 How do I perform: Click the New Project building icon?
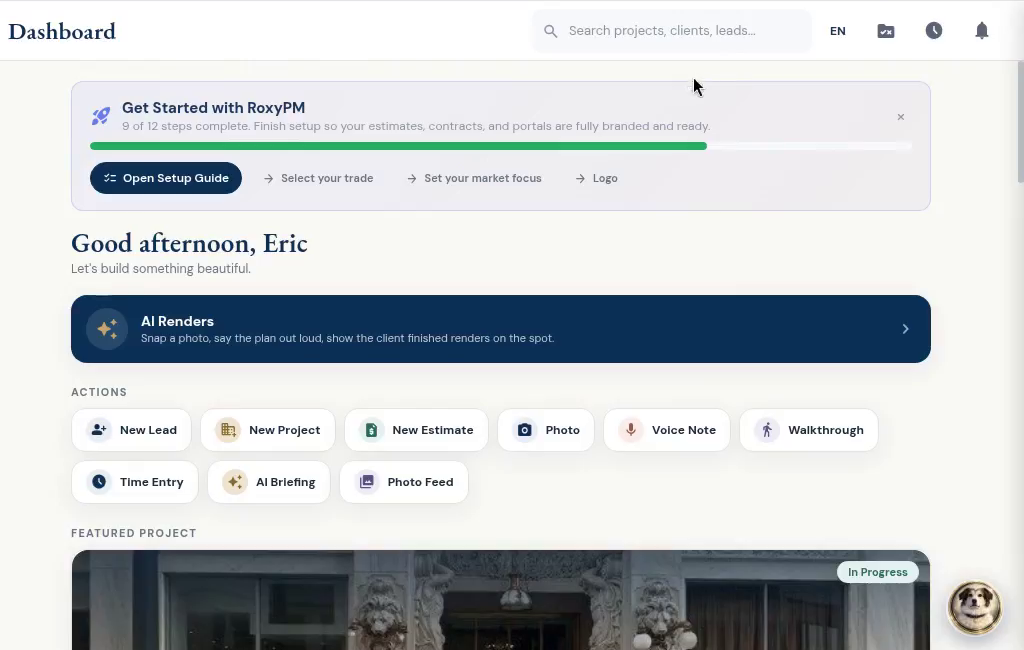228,430
